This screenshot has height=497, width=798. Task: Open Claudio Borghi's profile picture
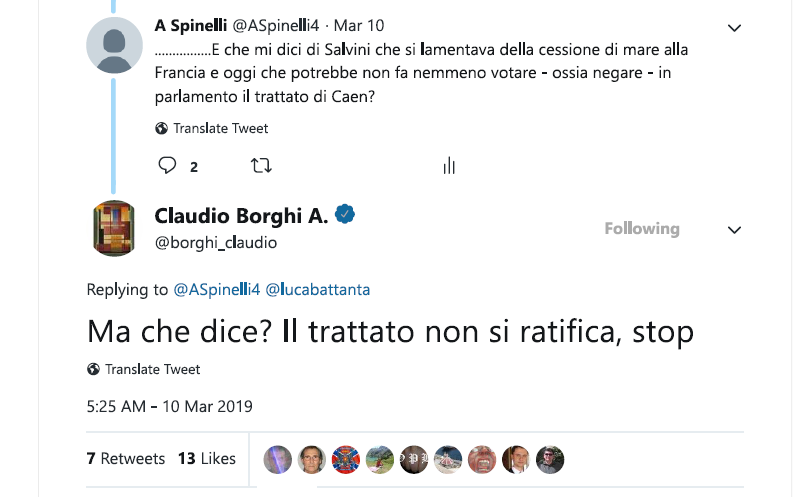click(114, 228)
